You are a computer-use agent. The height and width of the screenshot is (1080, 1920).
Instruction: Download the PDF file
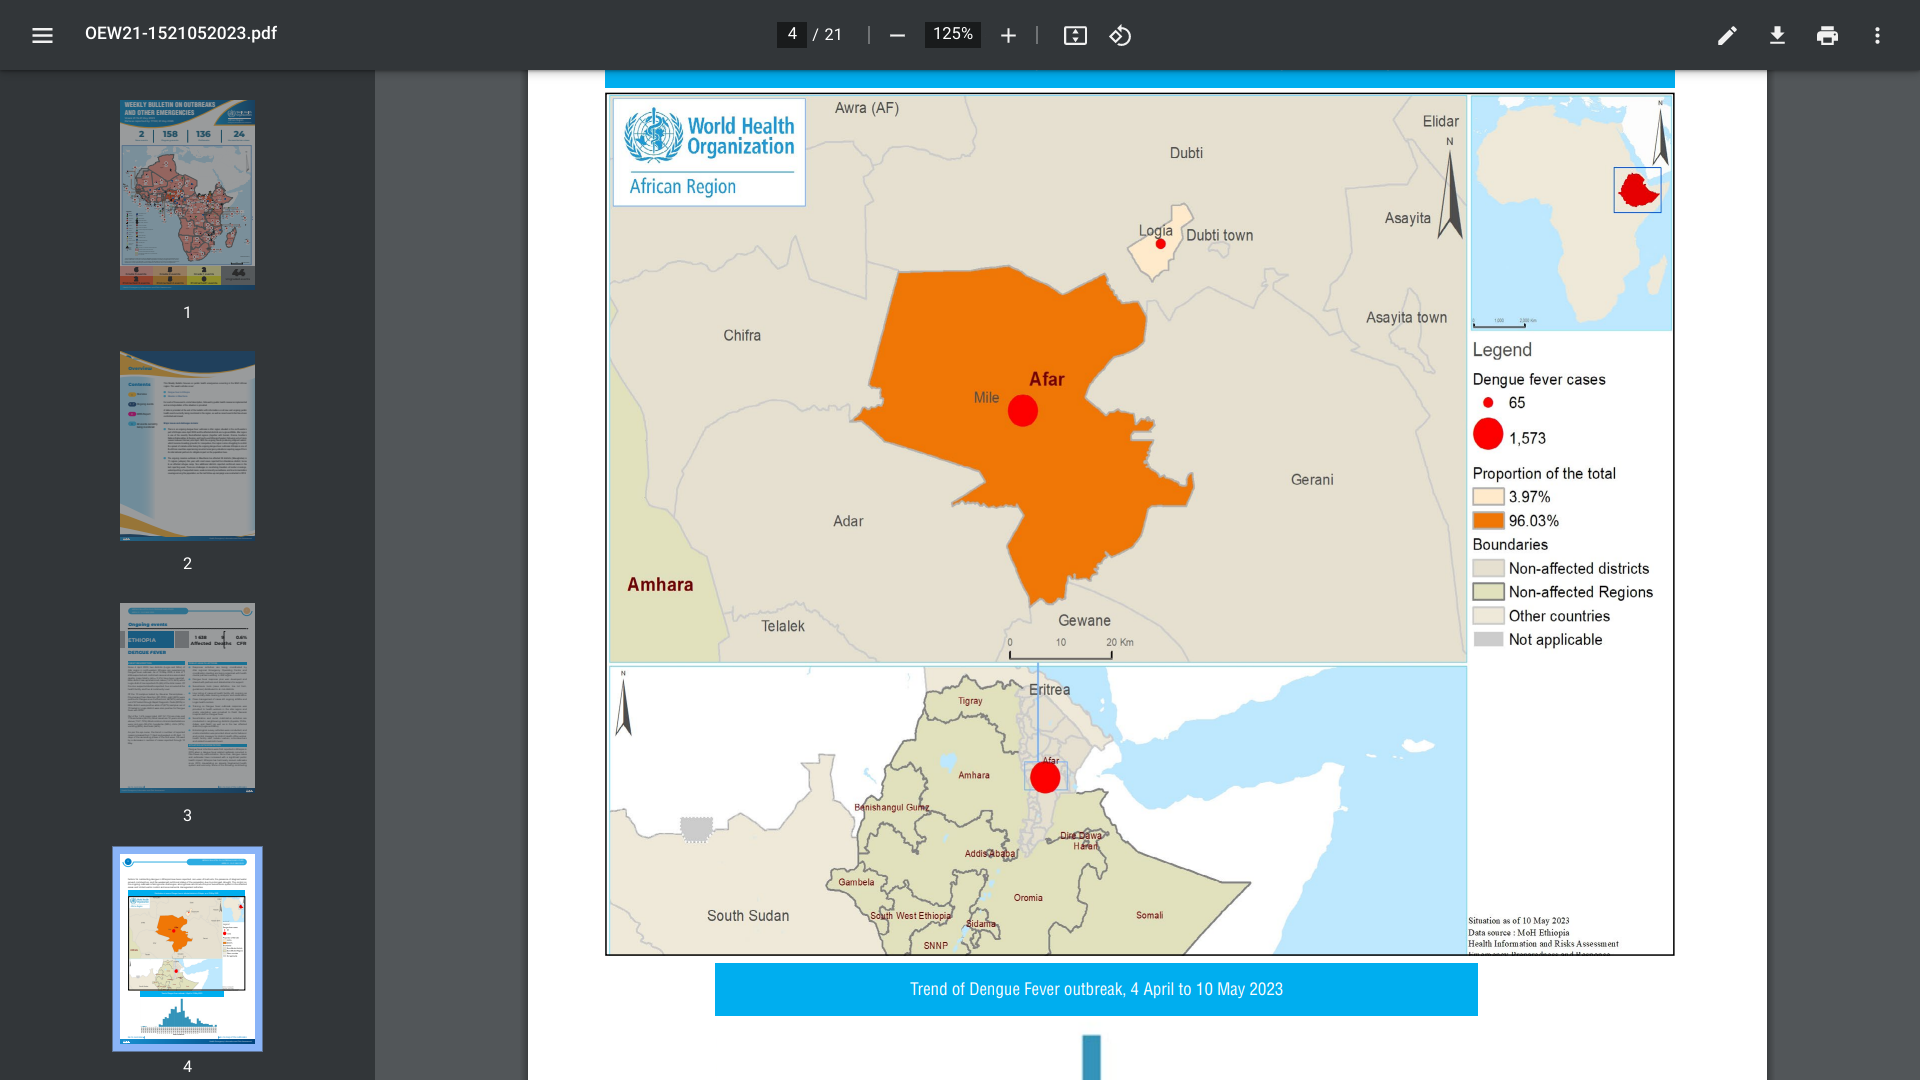point(1777,36)
